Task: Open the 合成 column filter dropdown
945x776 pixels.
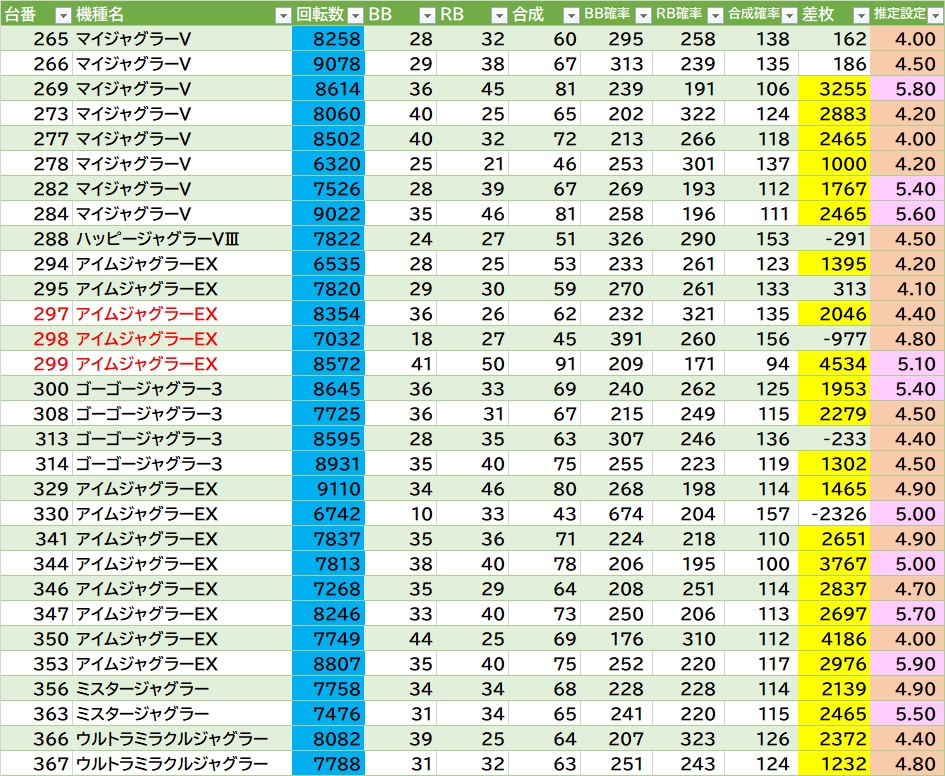Action: click(x=571, y=16)
